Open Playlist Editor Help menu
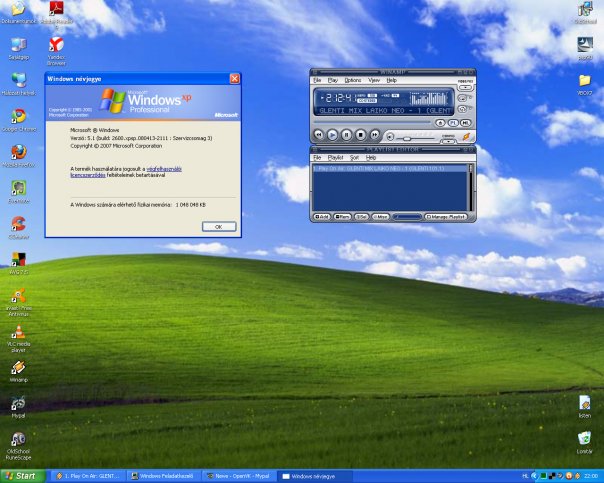Viewport: 604px width, 483px height. (x=371, y=158)
